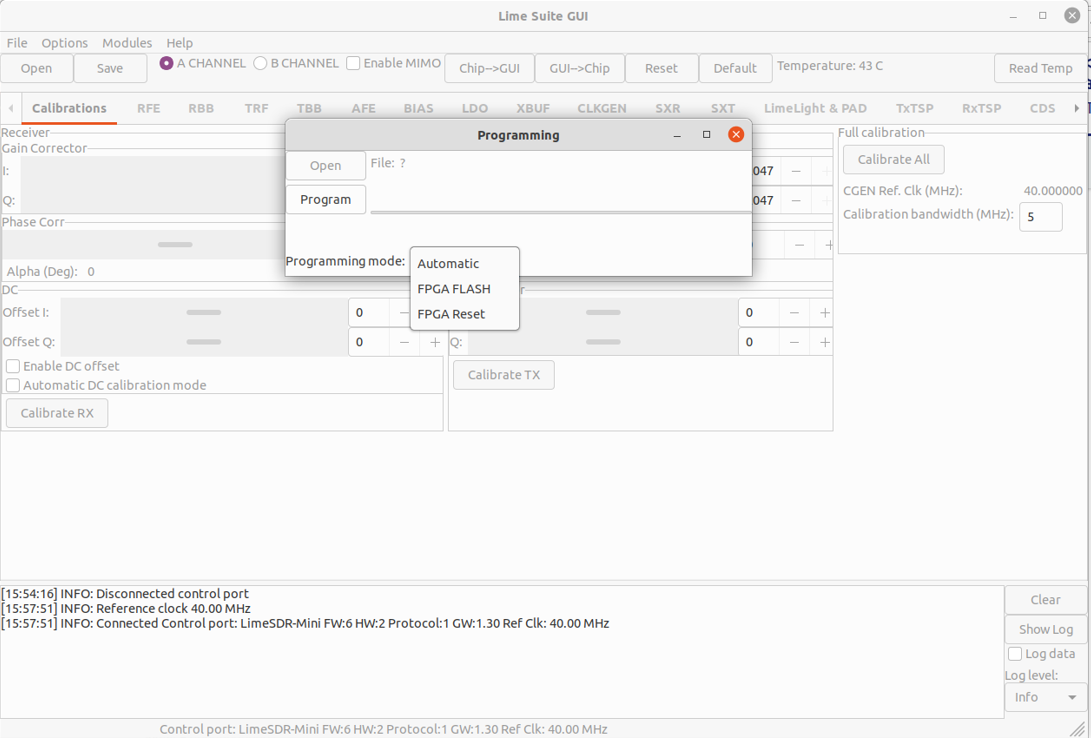The image size is (1091, 738).
Task: Switch to the CDS tab
Action: pos(1042,109)
